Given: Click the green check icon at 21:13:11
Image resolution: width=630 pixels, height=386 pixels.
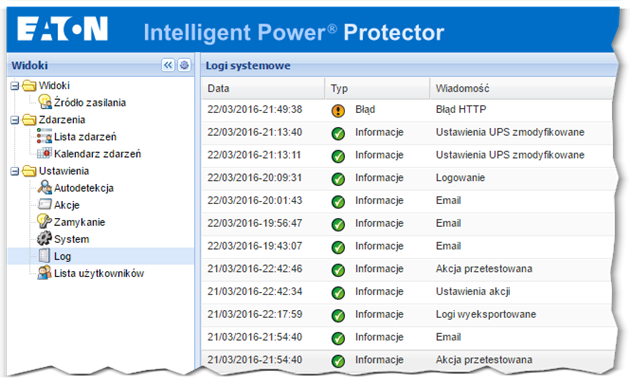Looking at the screenshot, I should pyautogui.click(x=338, y=156).
